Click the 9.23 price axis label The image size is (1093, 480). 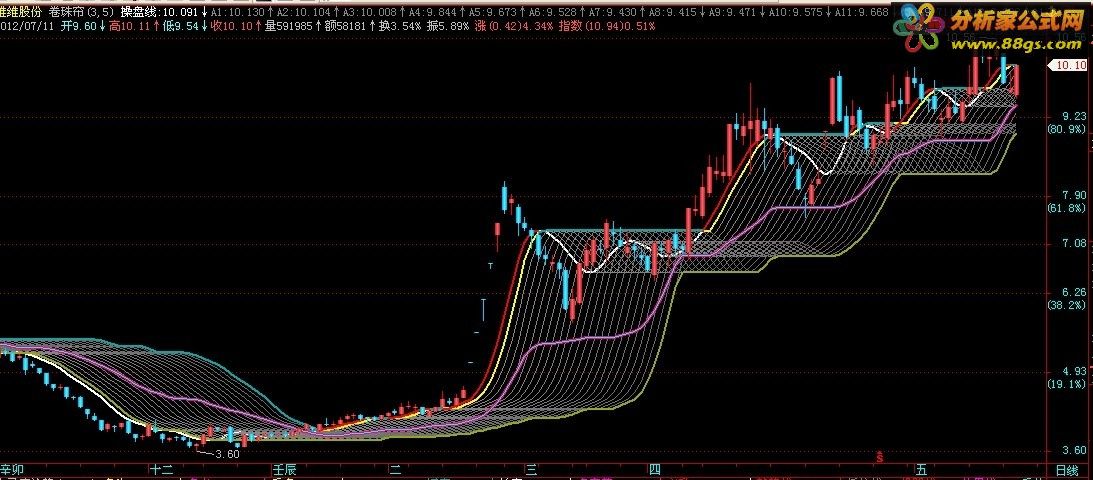coord(1076,117)
